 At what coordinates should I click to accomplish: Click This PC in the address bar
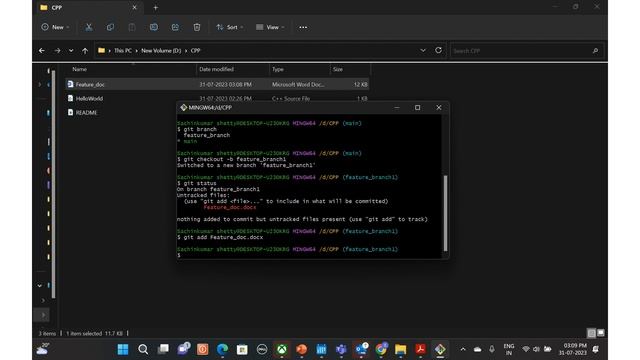pos(123,51)
